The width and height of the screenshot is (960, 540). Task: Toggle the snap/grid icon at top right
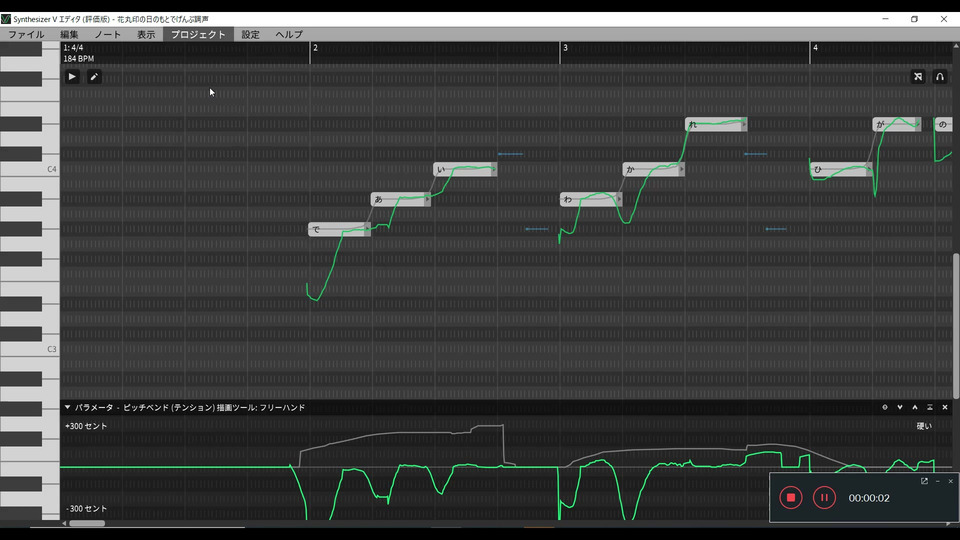click(x=918, y=77)
